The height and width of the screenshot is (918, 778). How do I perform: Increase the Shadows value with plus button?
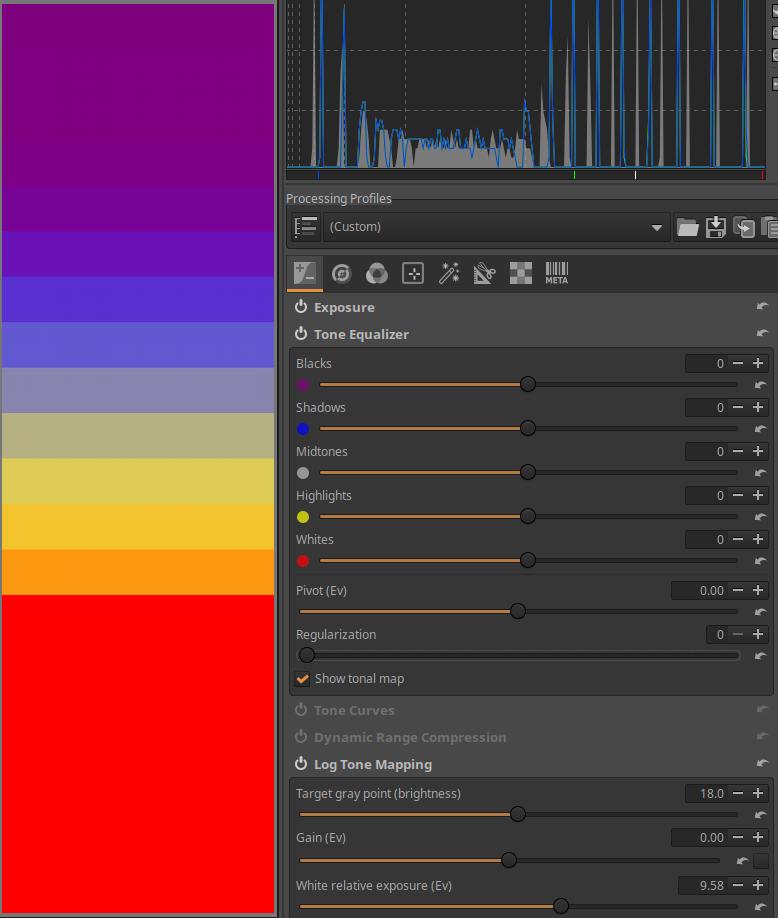click(758, 407)
